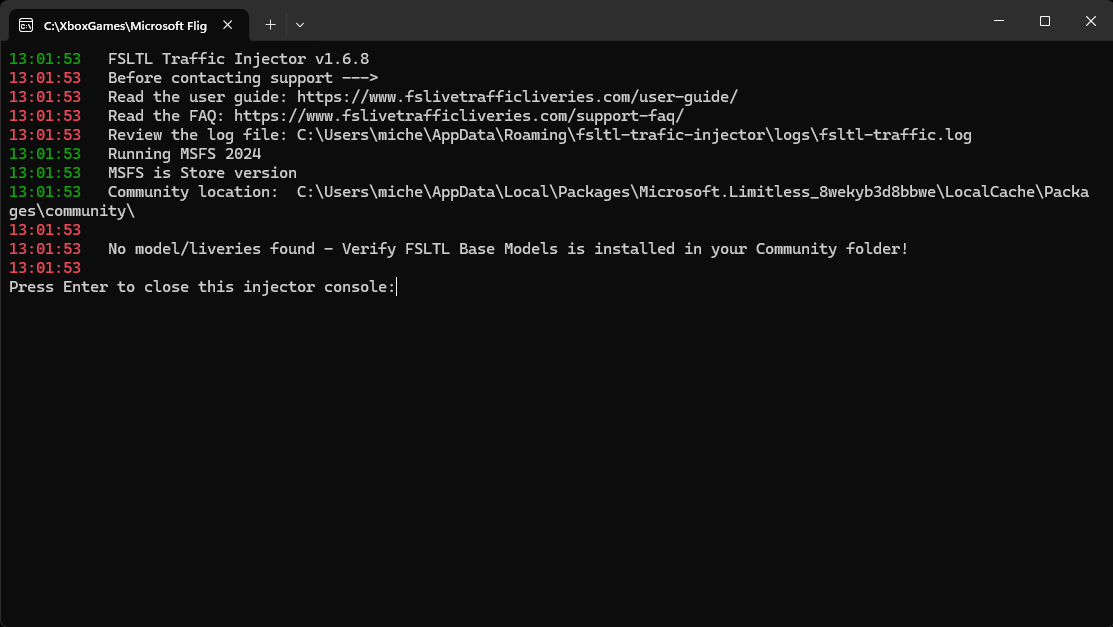Click the 'Running MSFS 2024' line
This screenshot has height=627, width=1113.
tap(185, 154)
